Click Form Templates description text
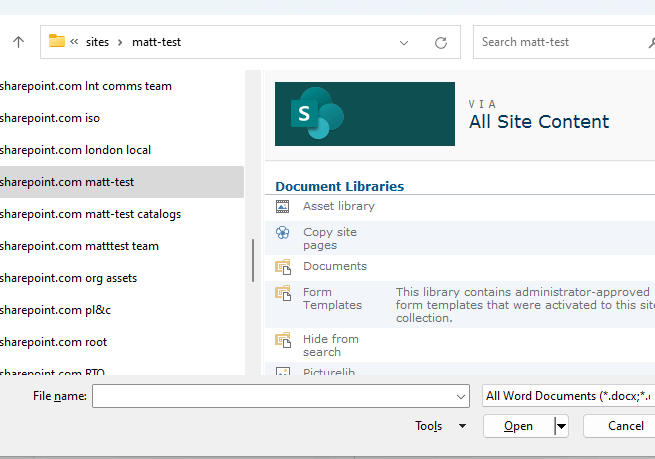The height and width of the screenshot is (459, 655). click(x=525, y=305)
